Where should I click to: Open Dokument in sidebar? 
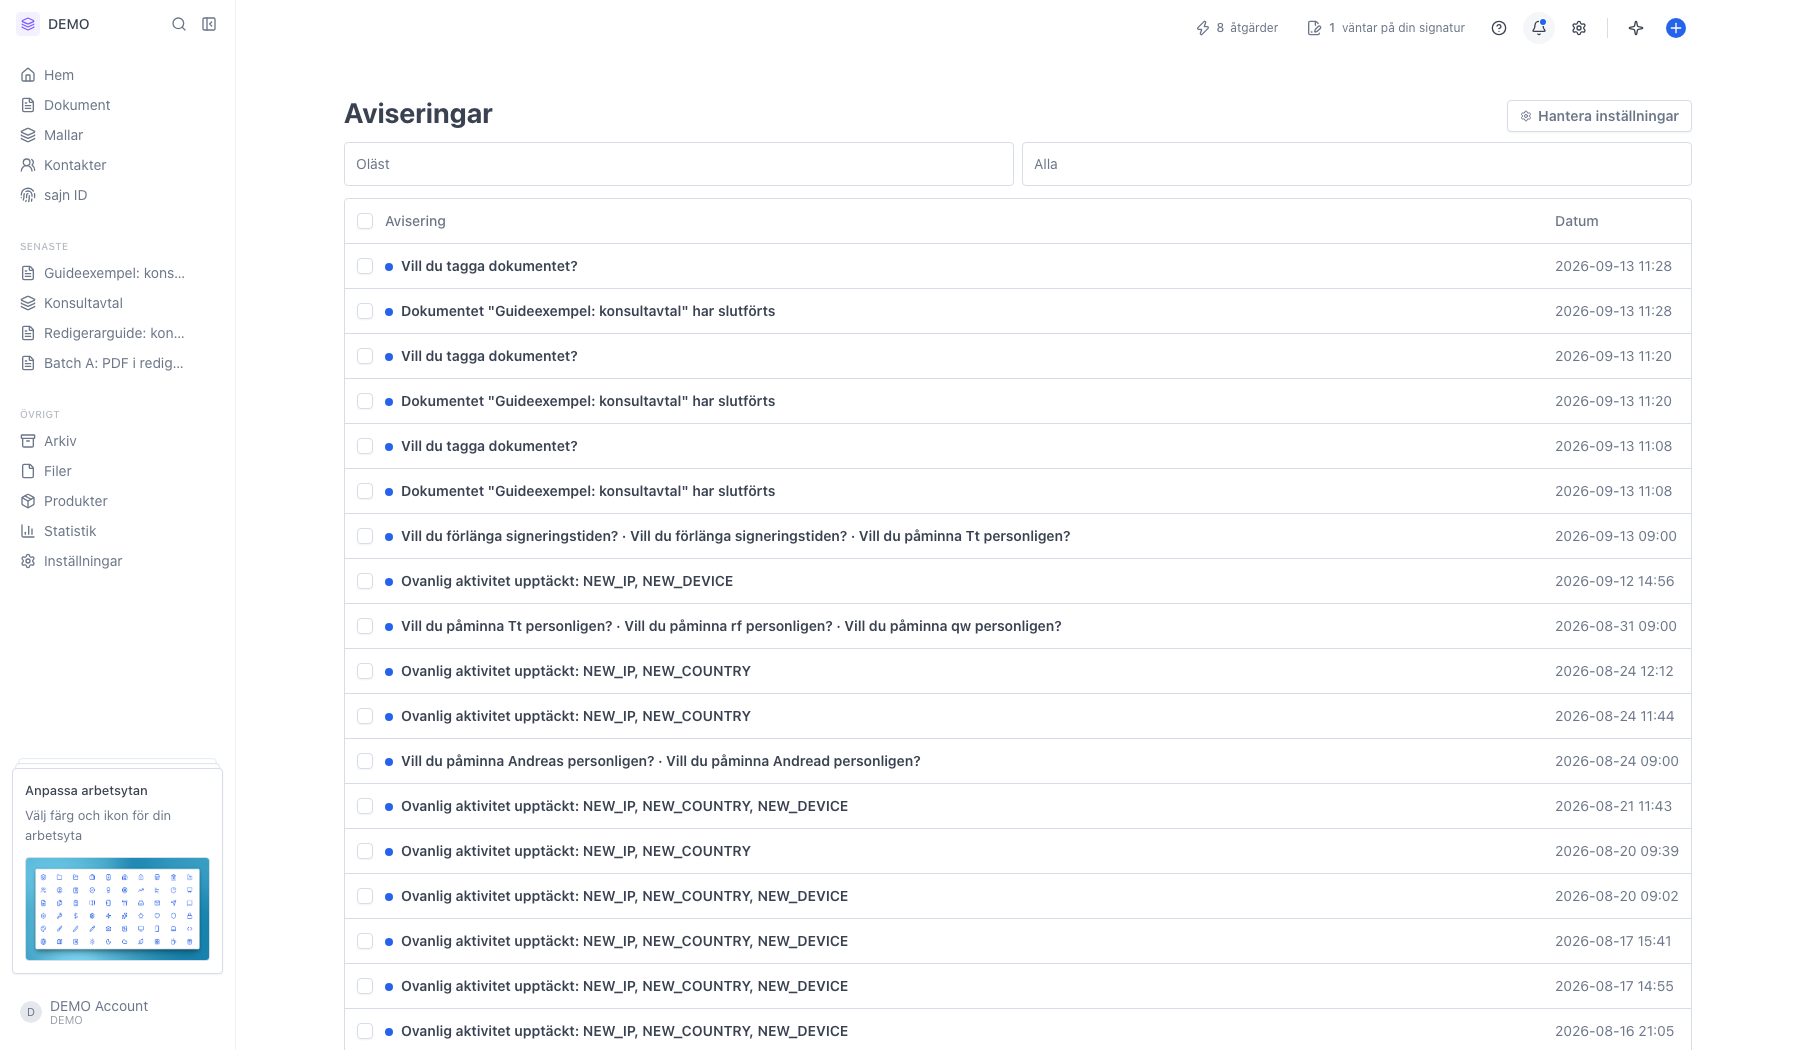[117, 105]
